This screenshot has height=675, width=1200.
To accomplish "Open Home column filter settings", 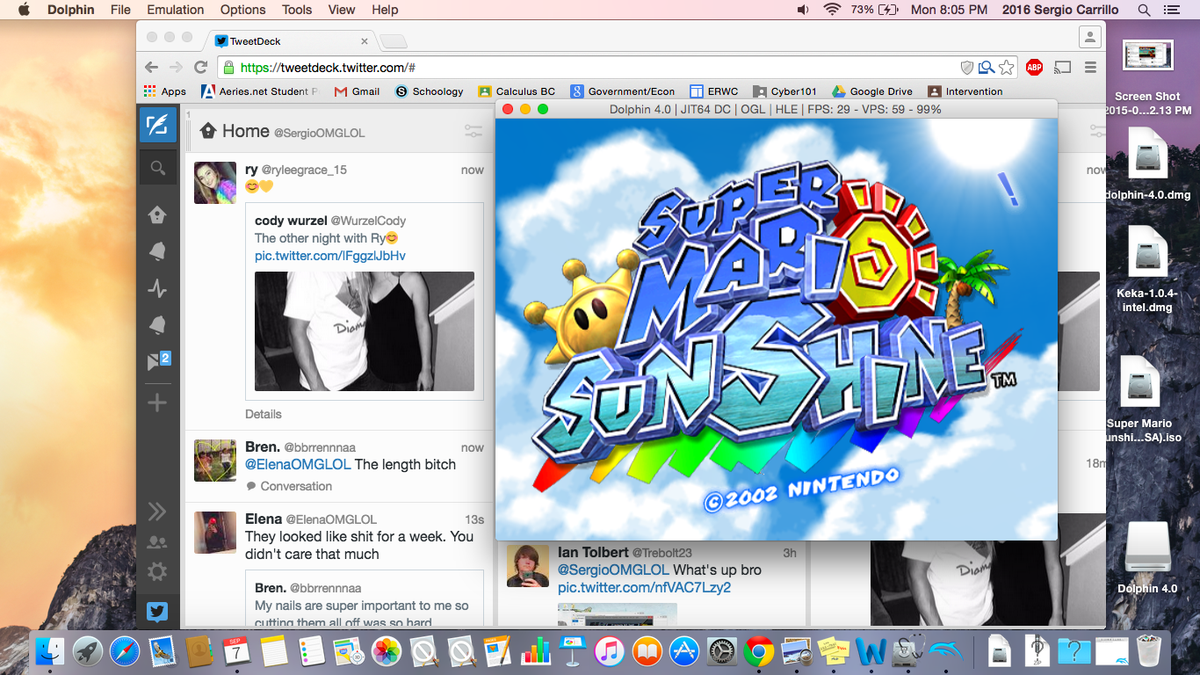I will pos(474,131).
